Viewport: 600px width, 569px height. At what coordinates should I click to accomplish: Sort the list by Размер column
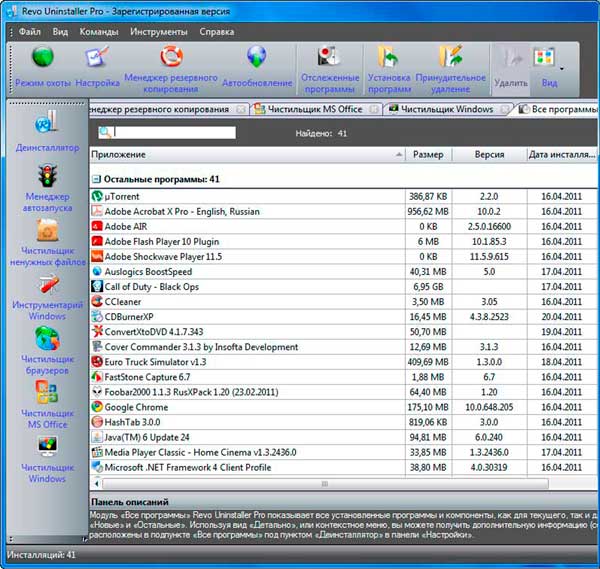point(428,155)
